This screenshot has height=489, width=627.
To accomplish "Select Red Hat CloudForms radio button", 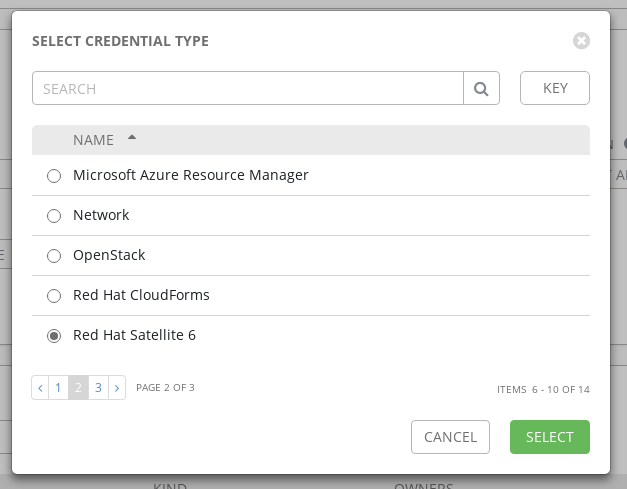I will point(54,296).
